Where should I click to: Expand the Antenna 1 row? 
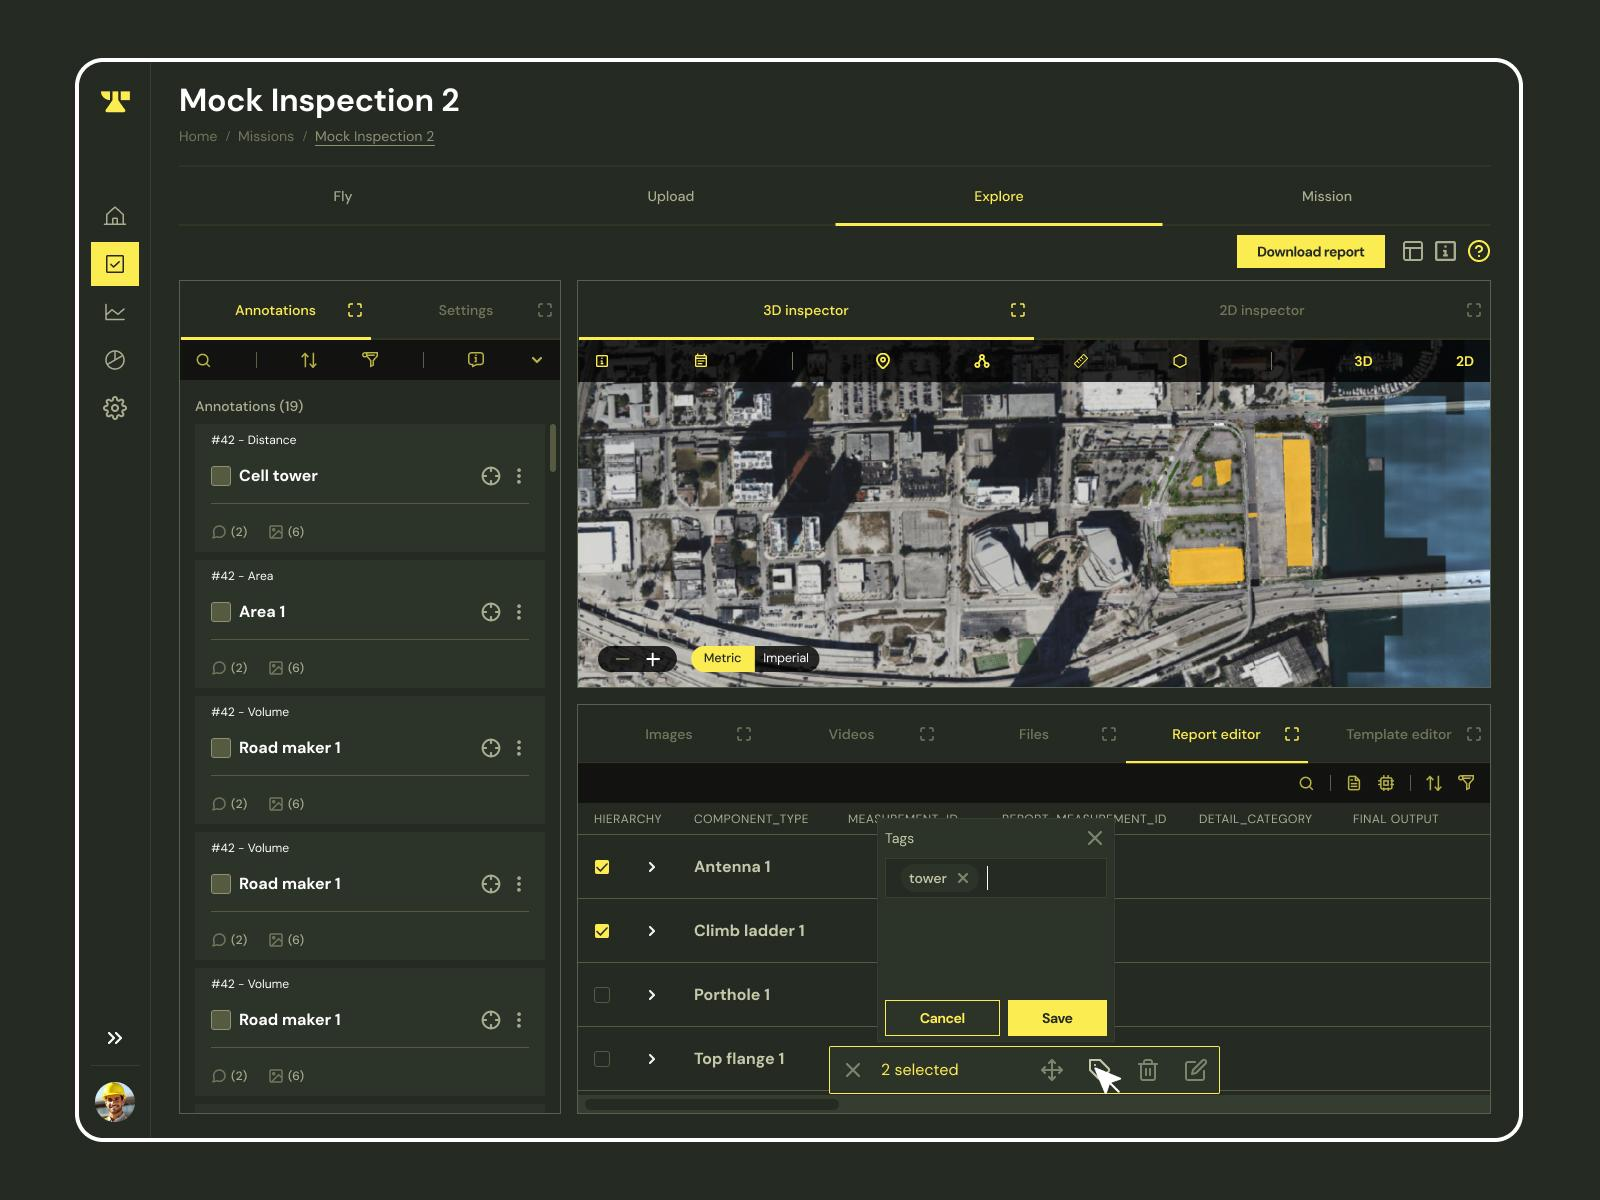point(652,867)
